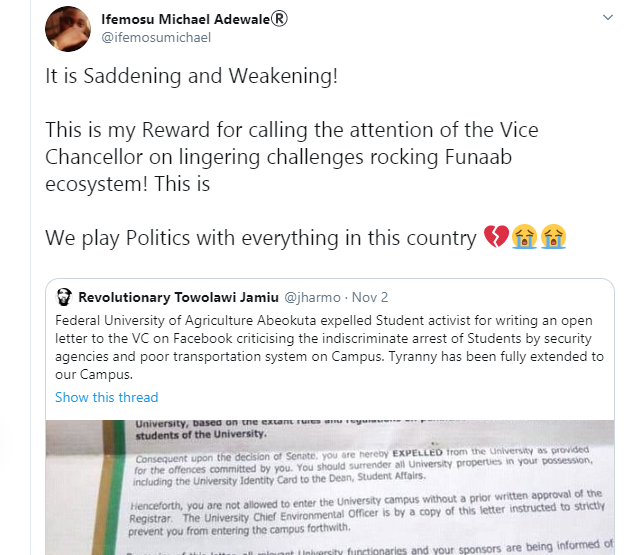Click the broken heart emoji
Screen dimensions: 629x555
pyautogui.click(x=496, y=237)
